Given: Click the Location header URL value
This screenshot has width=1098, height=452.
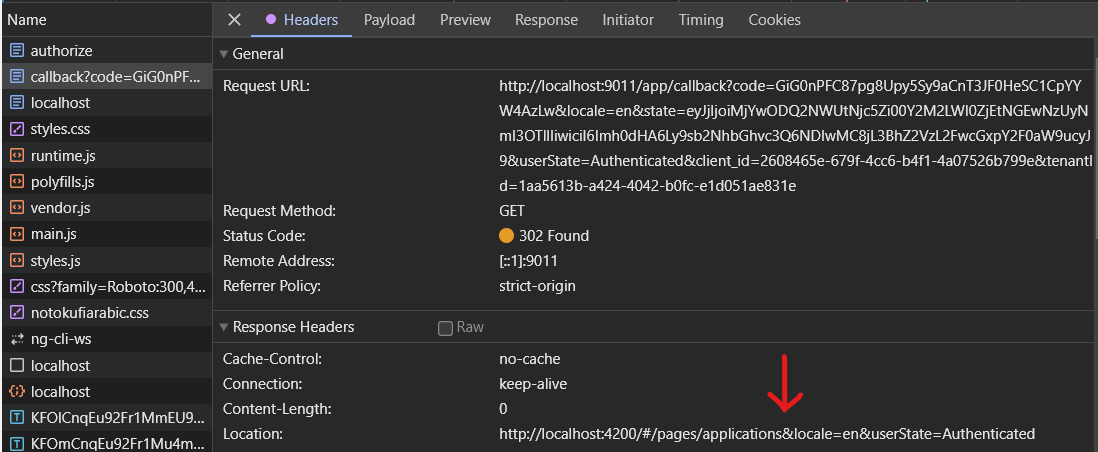Looking at the screenshot, I should [x=767, y=434].
